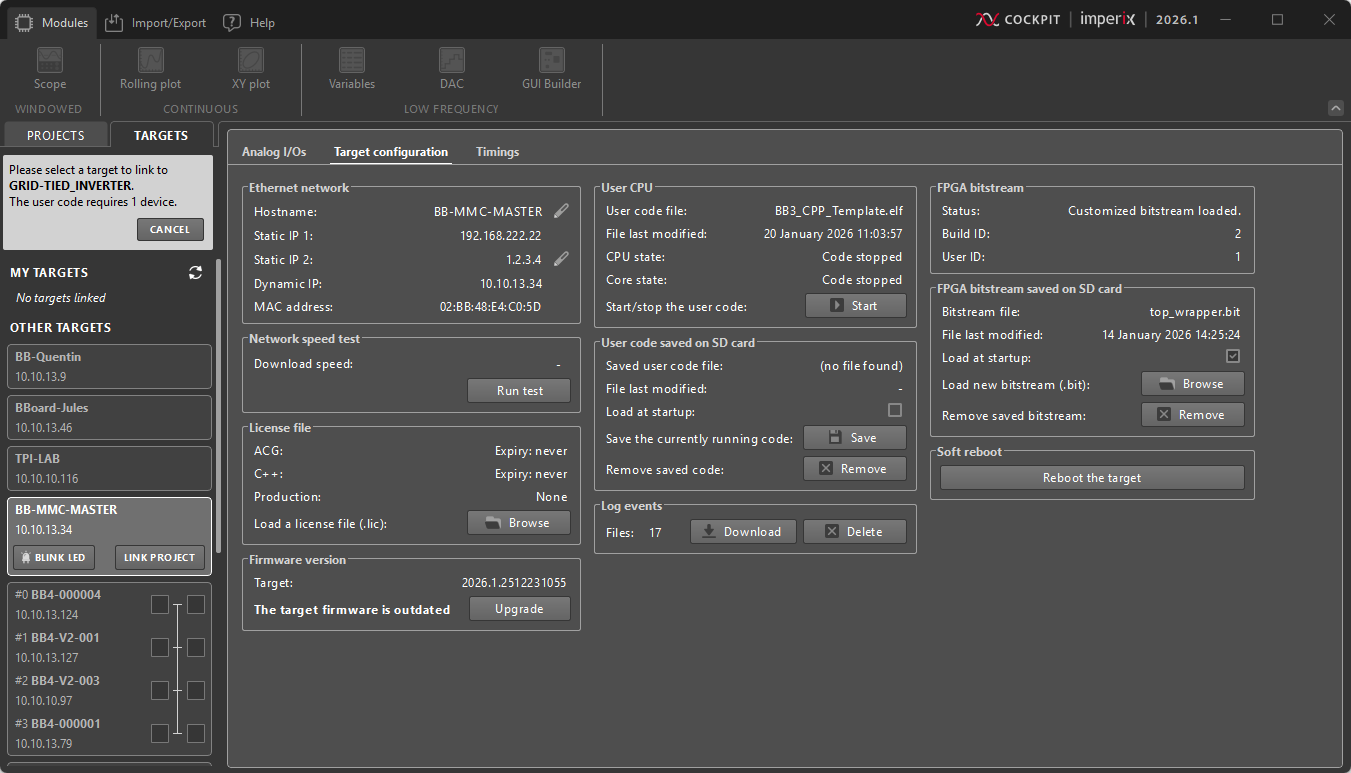Image resolution: width=1351 pixels, height=773 pixels.
Task: Open the Rolling plot module
Action: point(150,68)
